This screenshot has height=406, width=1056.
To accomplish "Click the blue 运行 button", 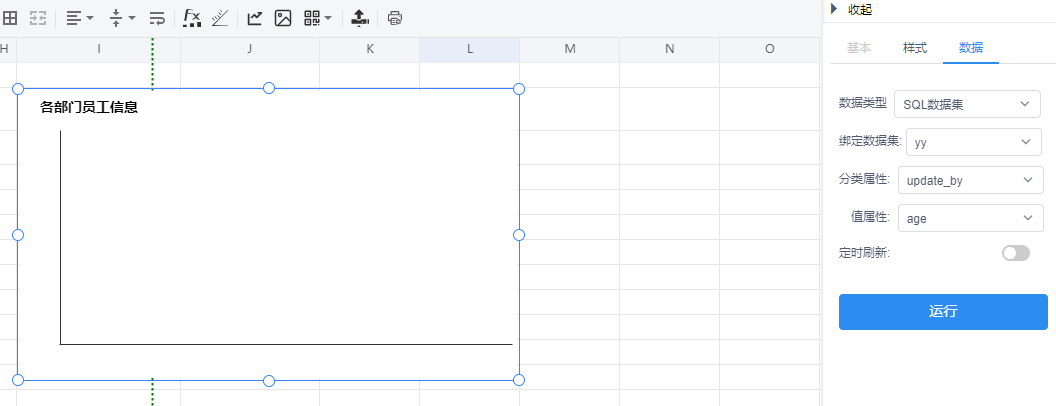I will (x=943, y=312).
